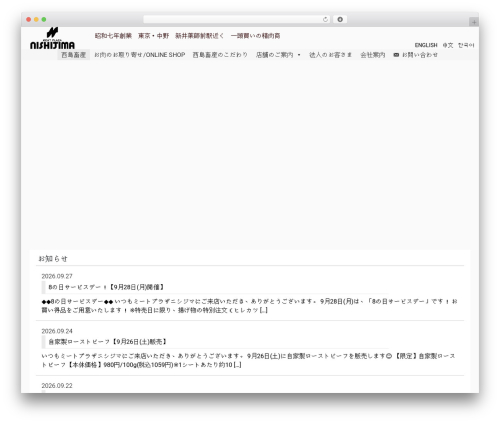Click the roast beef post excerpt text
Image resolution: width=500 pixels, height=423 pixels.
[x=248, y=360]
